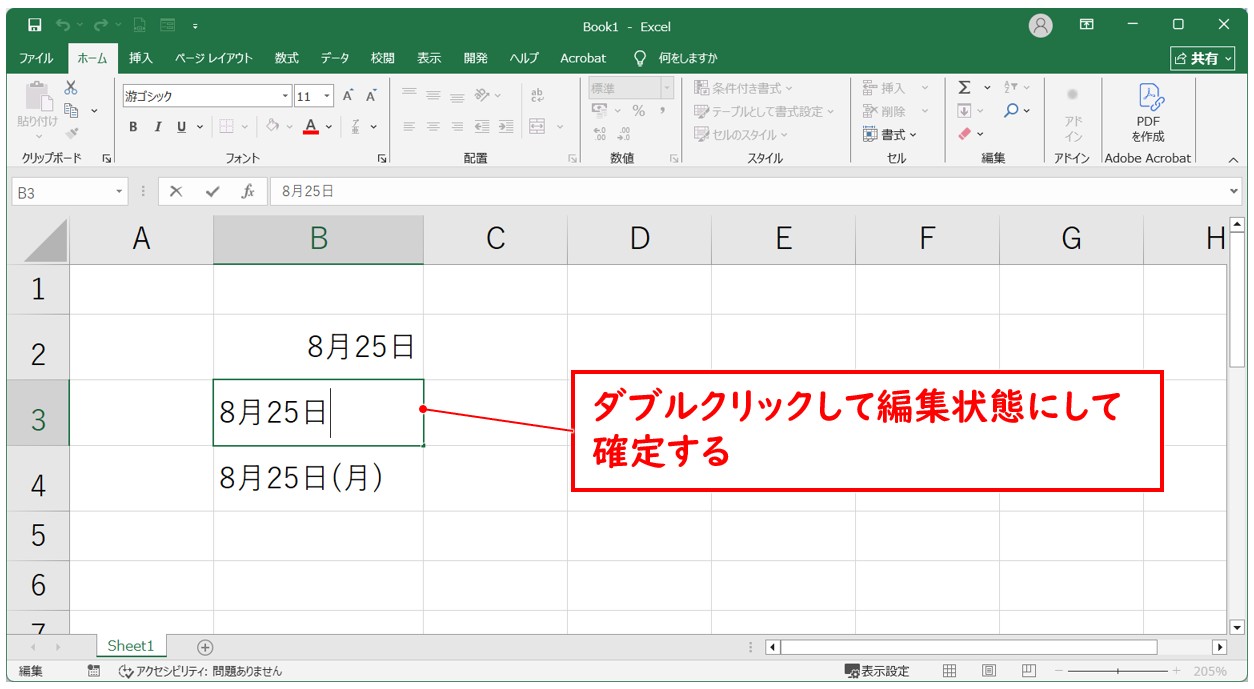Switch to Page Break Preview in status bar
The height and width of the screenshot is (689, 1254).
pyautogui.click(x=1029, y=671)
